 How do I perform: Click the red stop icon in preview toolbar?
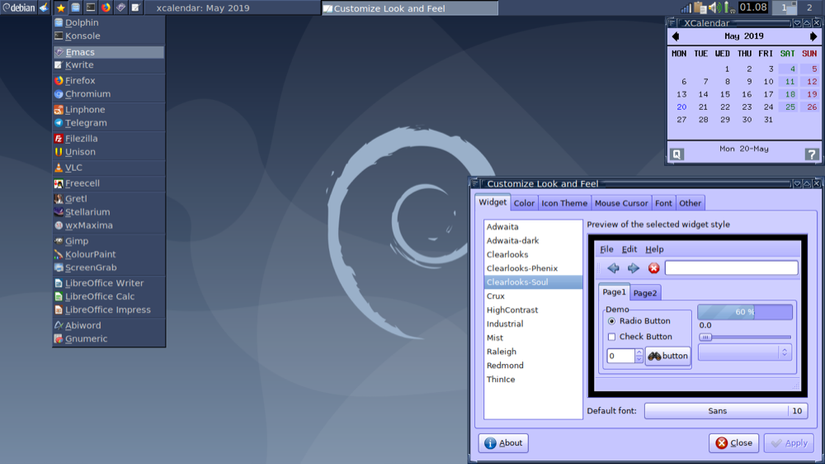(653, 268)
